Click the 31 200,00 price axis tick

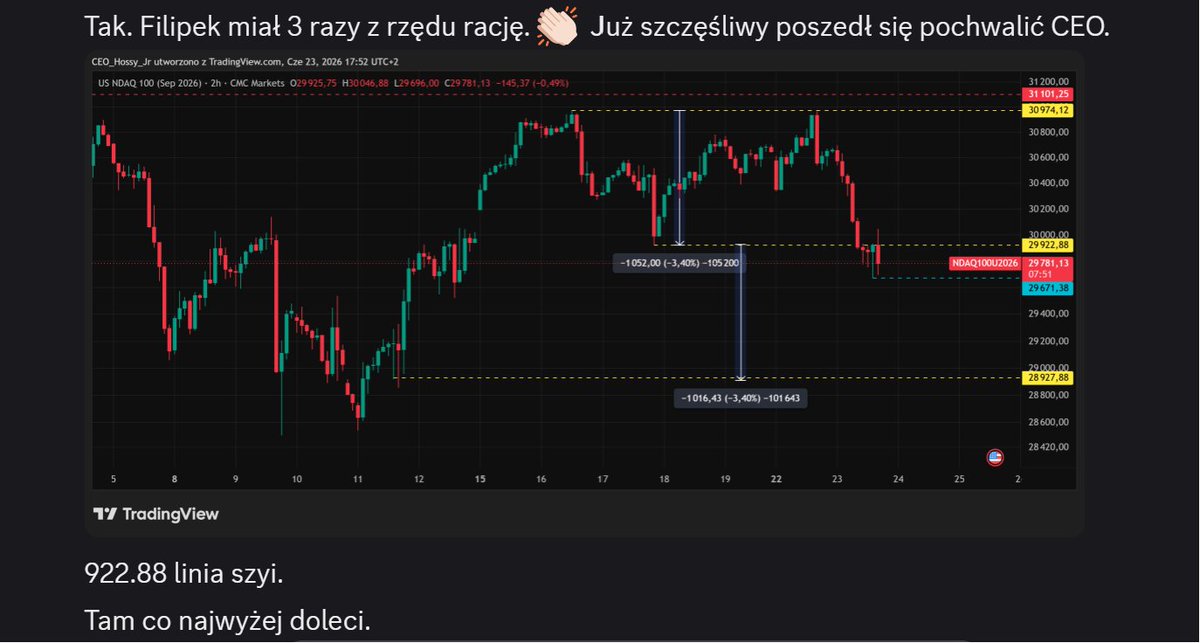(x=1048, y=81)
